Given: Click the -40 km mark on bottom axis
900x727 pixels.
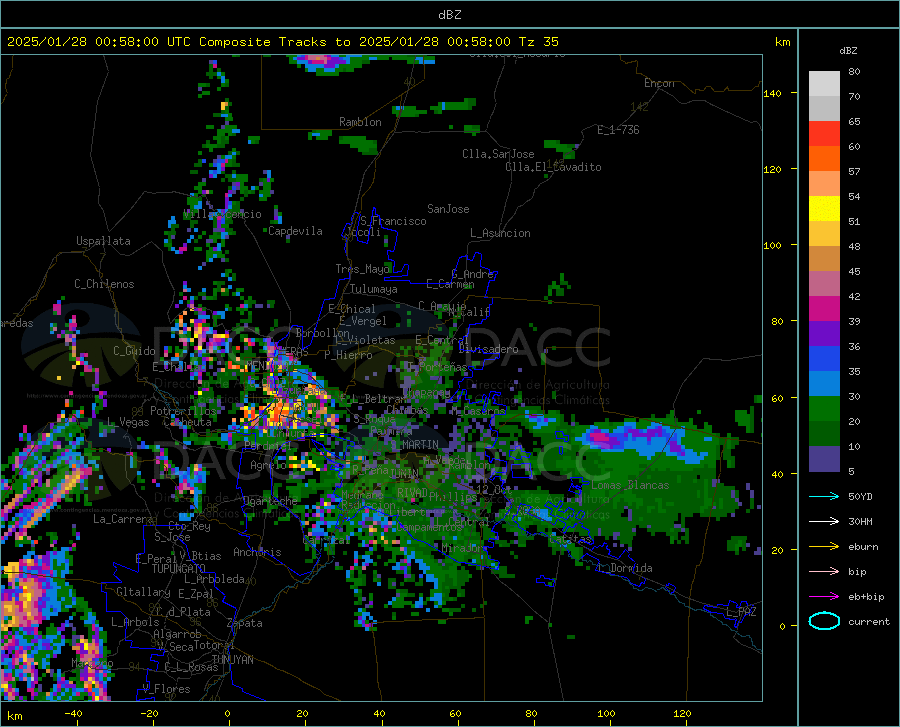Looking at the screenshot, I should [73, 714].
